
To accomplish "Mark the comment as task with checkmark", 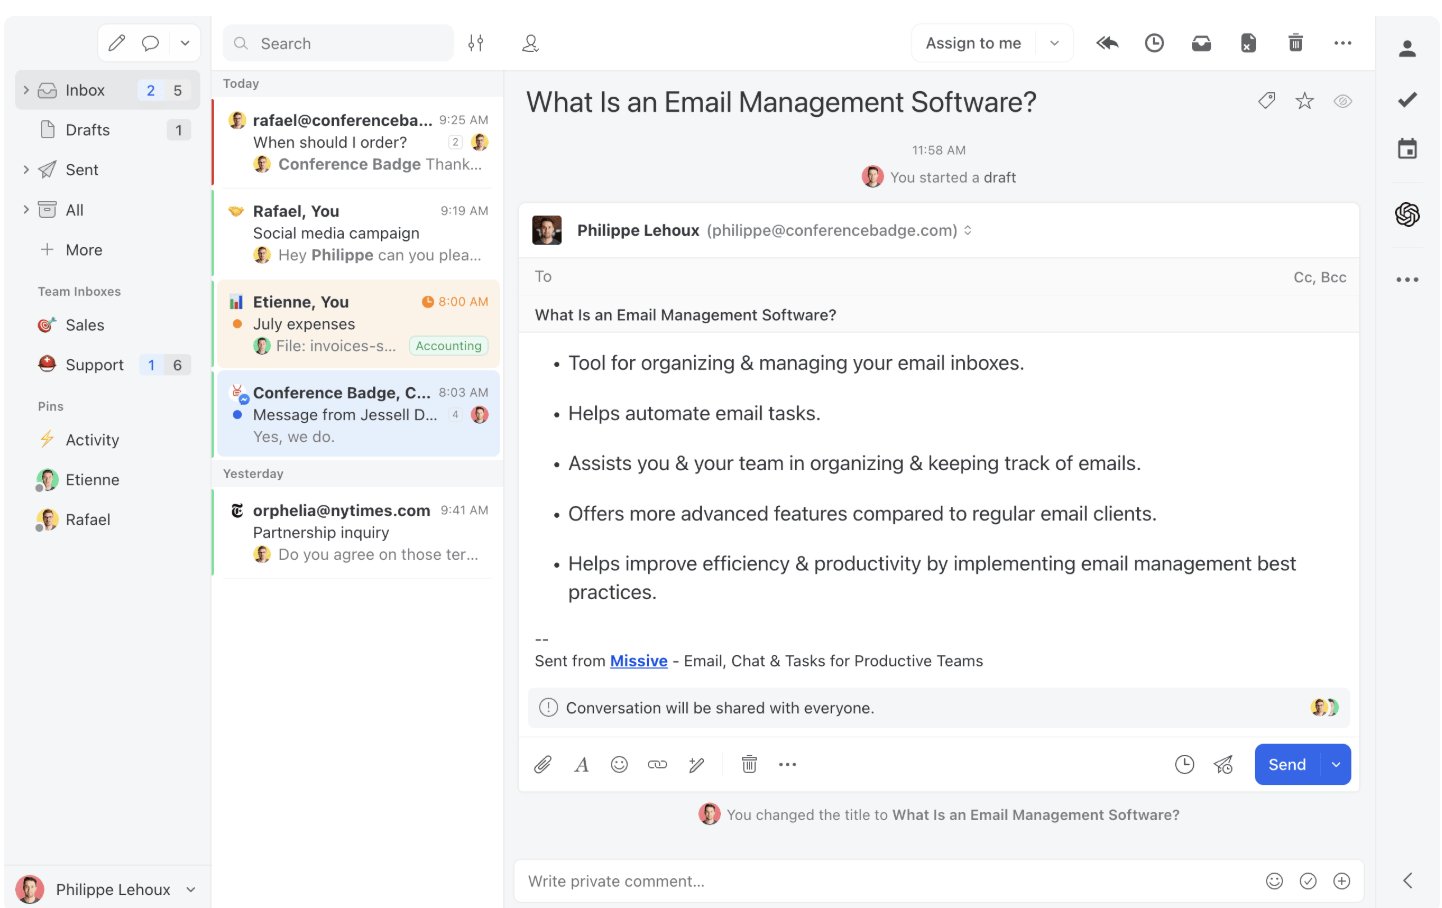I will tap(1308, 881).
